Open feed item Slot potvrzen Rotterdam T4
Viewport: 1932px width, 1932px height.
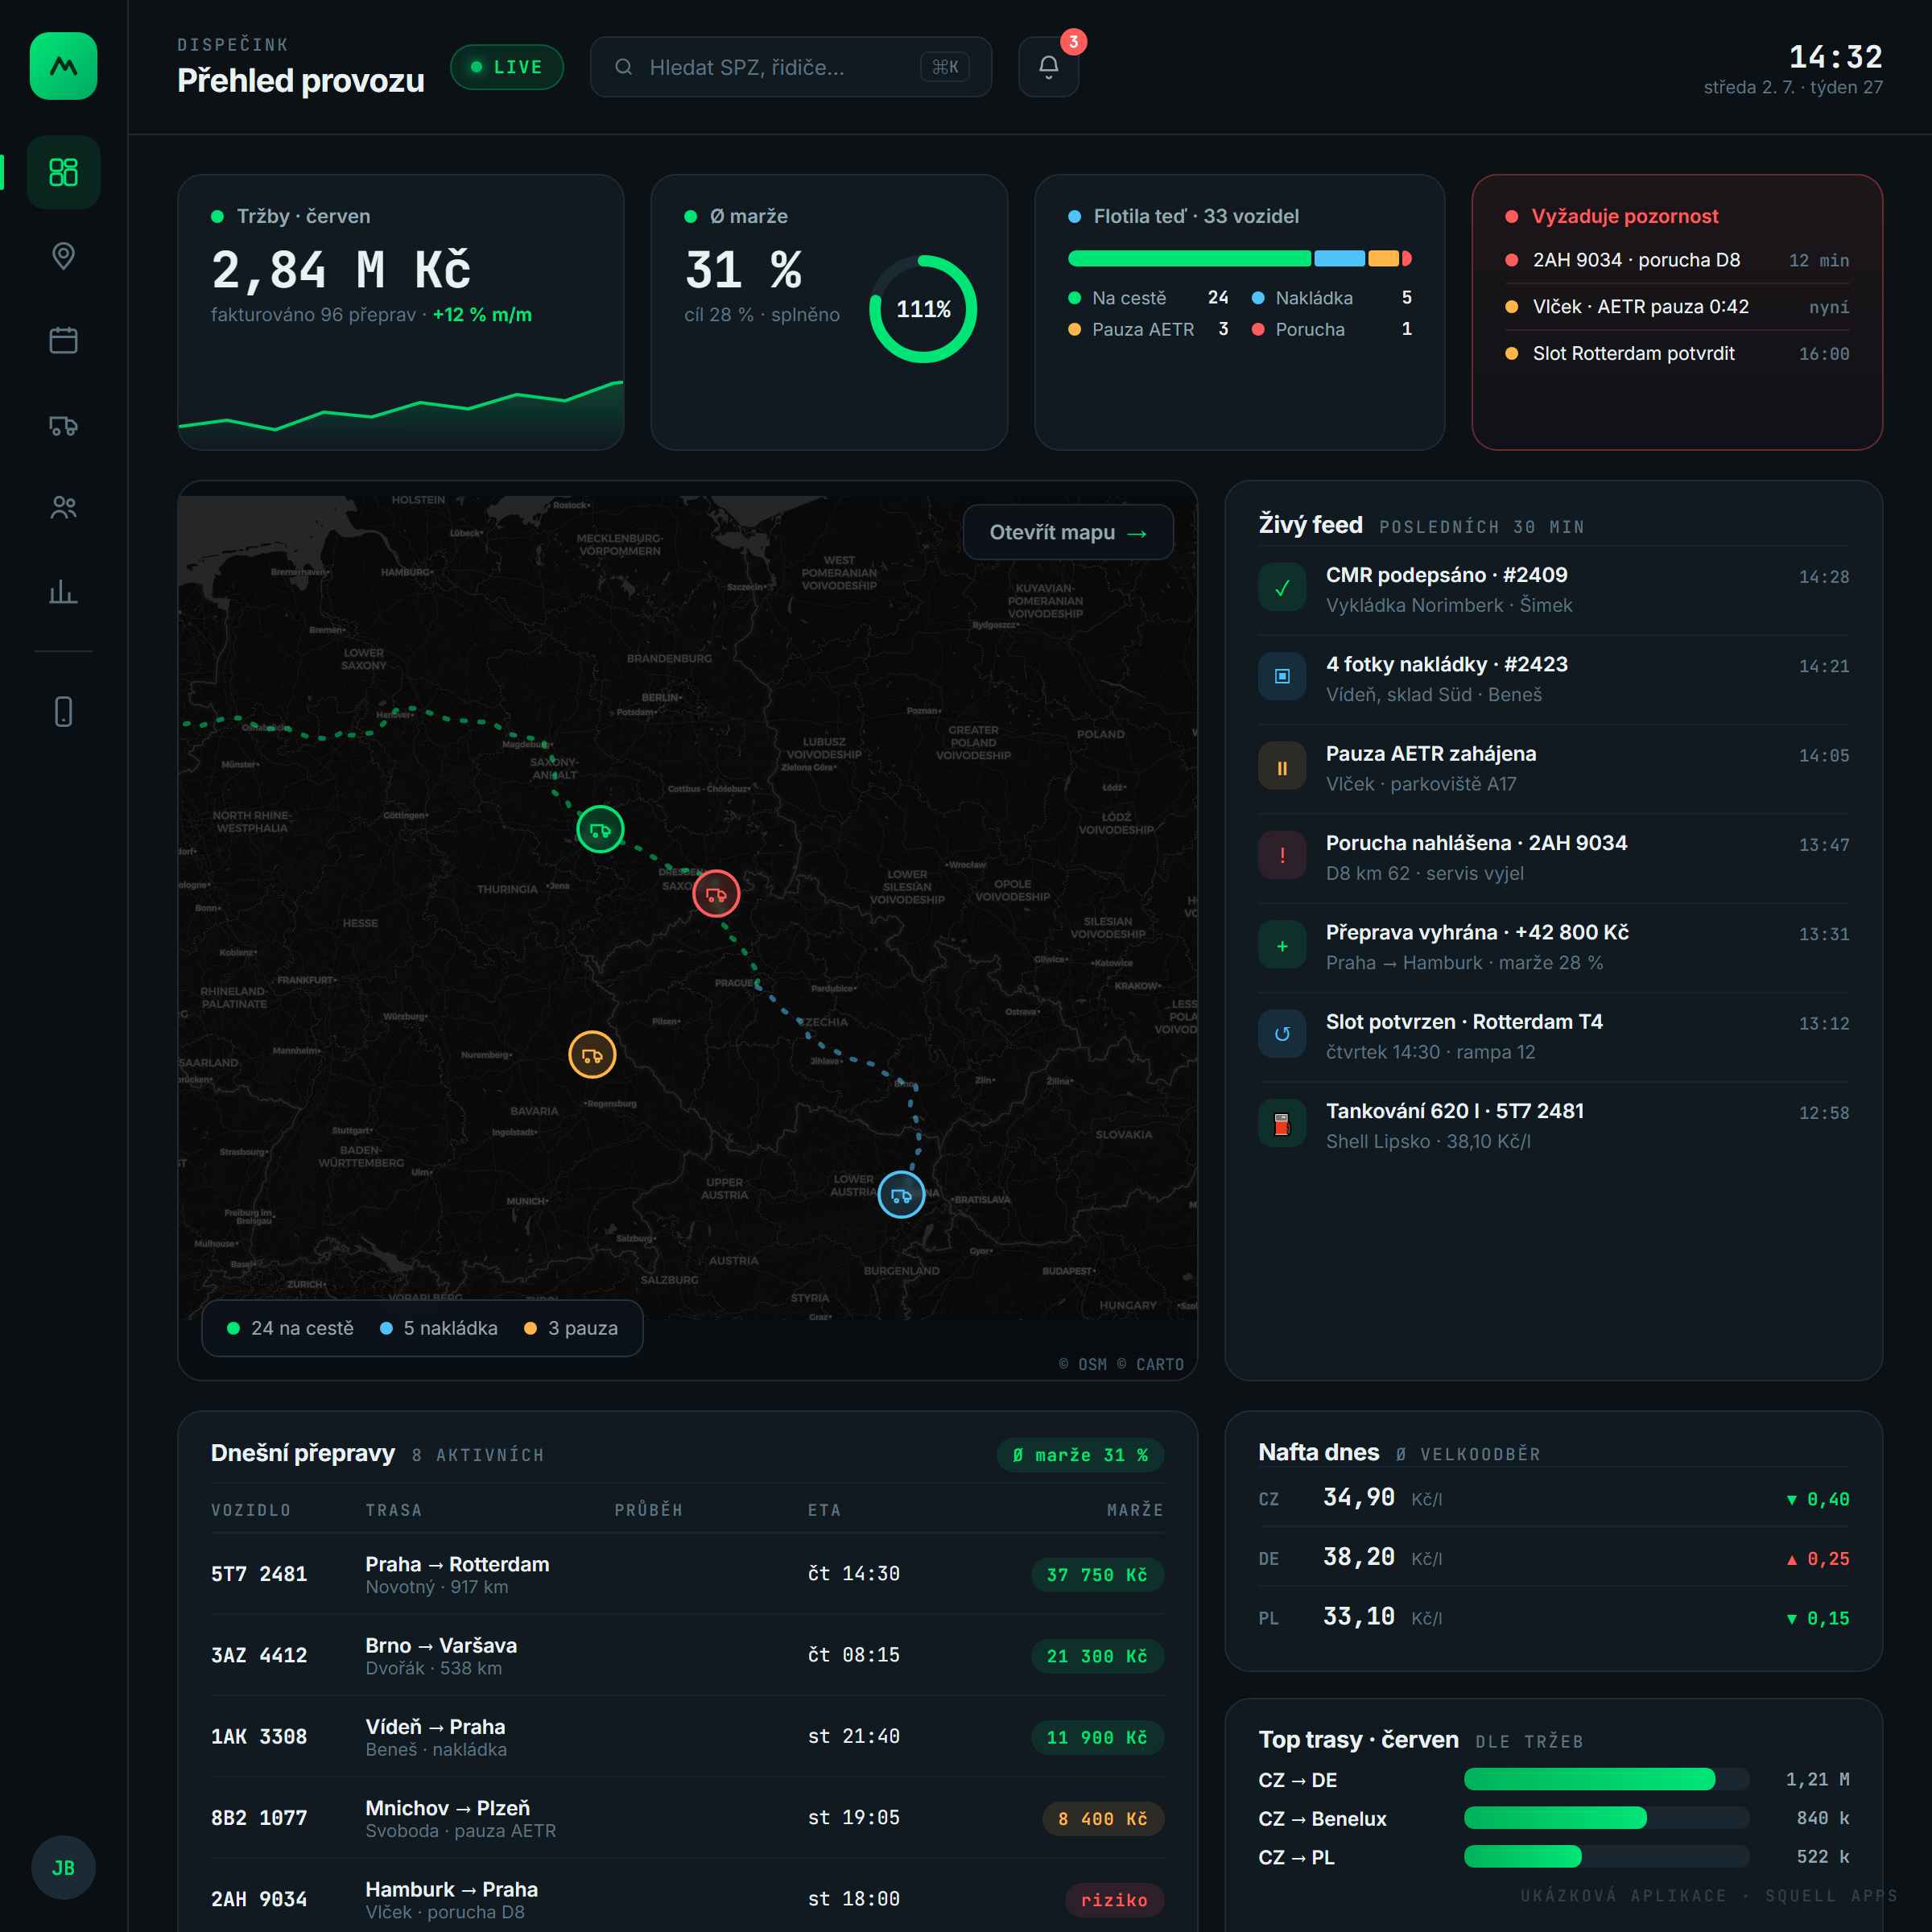click(1554, 1036)
